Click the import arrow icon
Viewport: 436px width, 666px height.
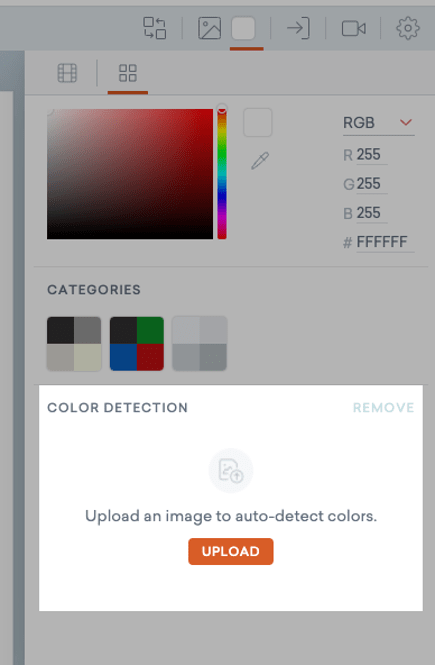(x=298, y=28)
